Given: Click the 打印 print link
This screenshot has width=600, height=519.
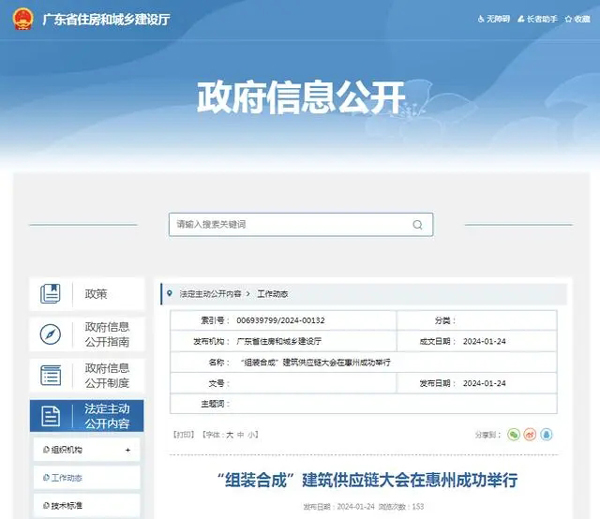Looking at the screenshot, I should tap(184, 435).
